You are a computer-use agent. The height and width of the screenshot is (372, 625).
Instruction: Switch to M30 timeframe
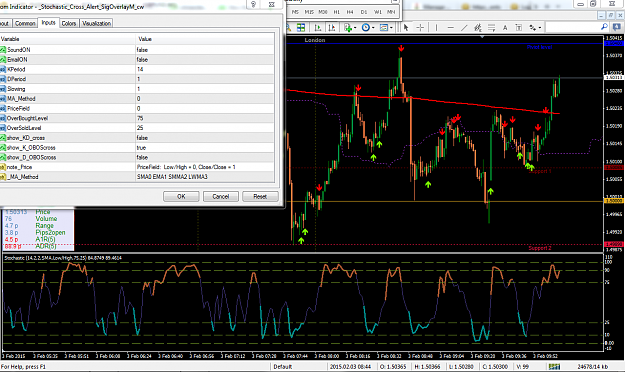pos(323,12)
